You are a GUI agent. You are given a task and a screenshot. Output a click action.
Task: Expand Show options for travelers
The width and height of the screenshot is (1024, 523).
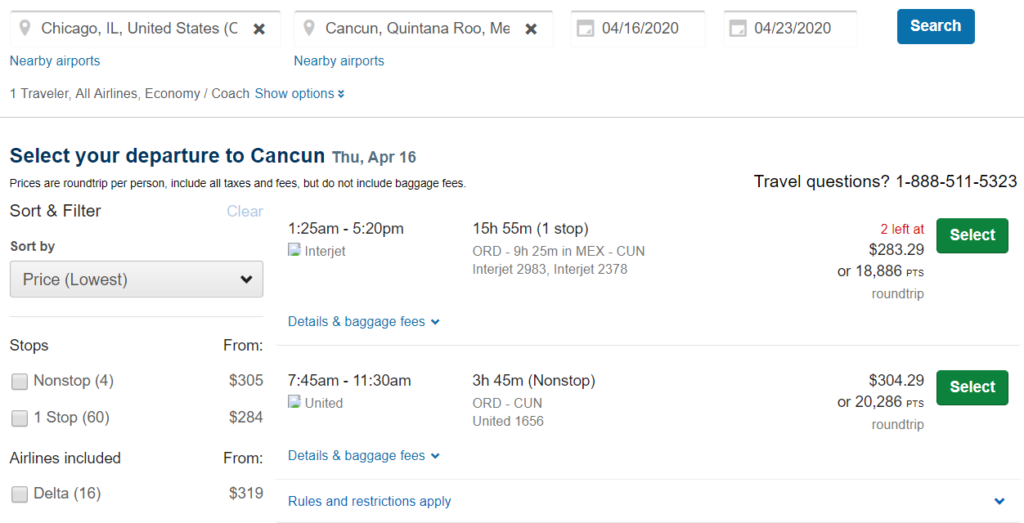pyautogui.click(x=299, y=94)
